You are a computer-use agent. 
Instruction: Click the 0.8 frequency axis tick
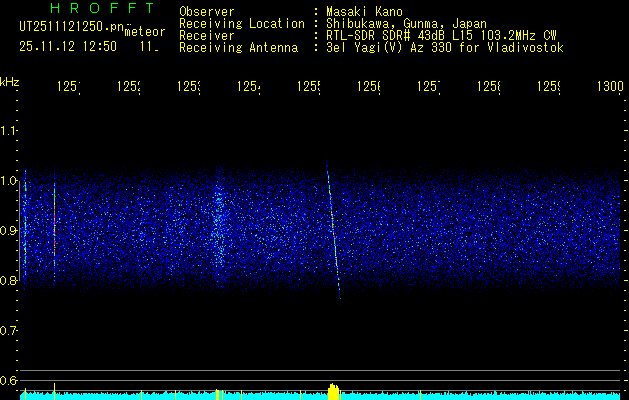(9, 281)
